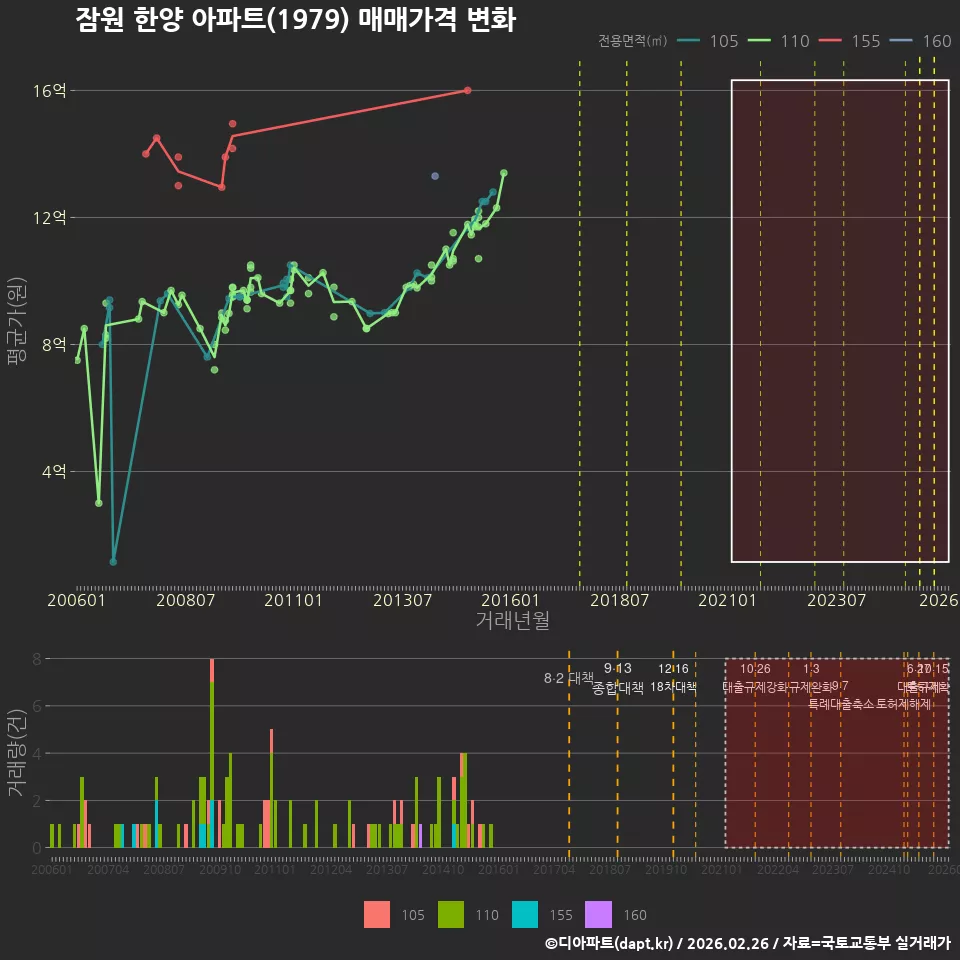Click the 201307 x-axis tick label on price chart
Screen dimensions: 960x960
point(402,600)
